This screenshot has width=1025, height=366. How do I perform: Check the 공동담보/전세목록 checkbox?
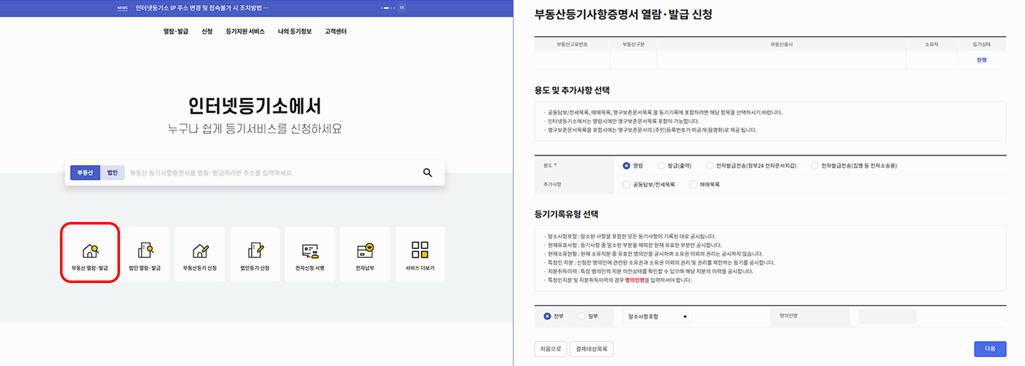click(627, 185)
